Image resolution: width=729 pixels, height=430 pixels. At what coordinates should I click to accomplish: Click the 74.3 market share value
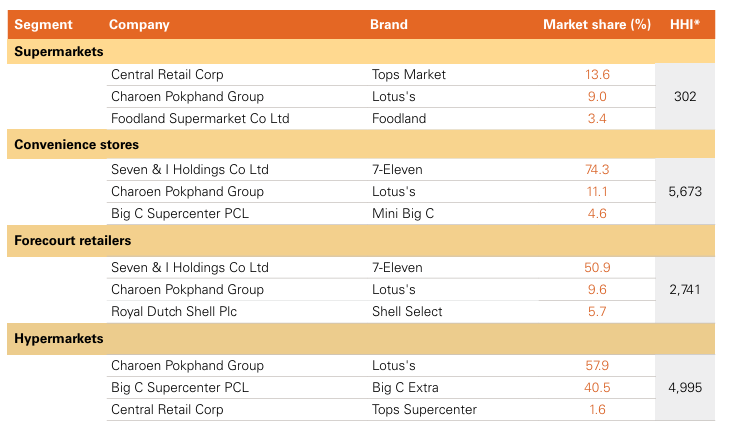click(x=597, y=170)
